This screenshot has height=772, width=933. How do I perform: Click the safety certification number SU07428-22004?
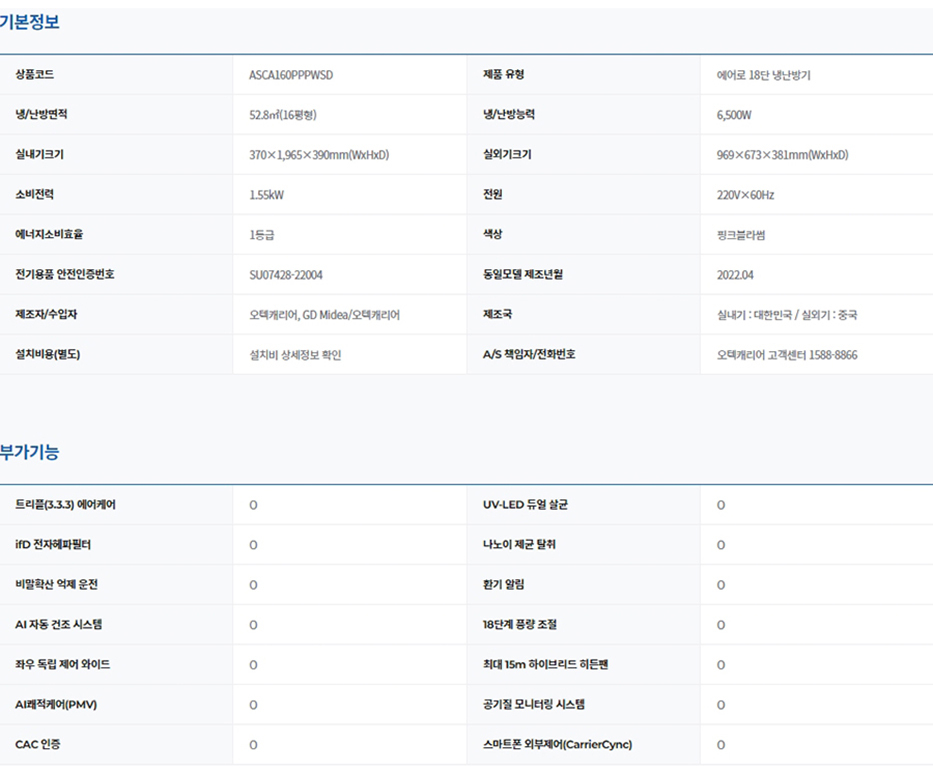[x=286, y=275]
